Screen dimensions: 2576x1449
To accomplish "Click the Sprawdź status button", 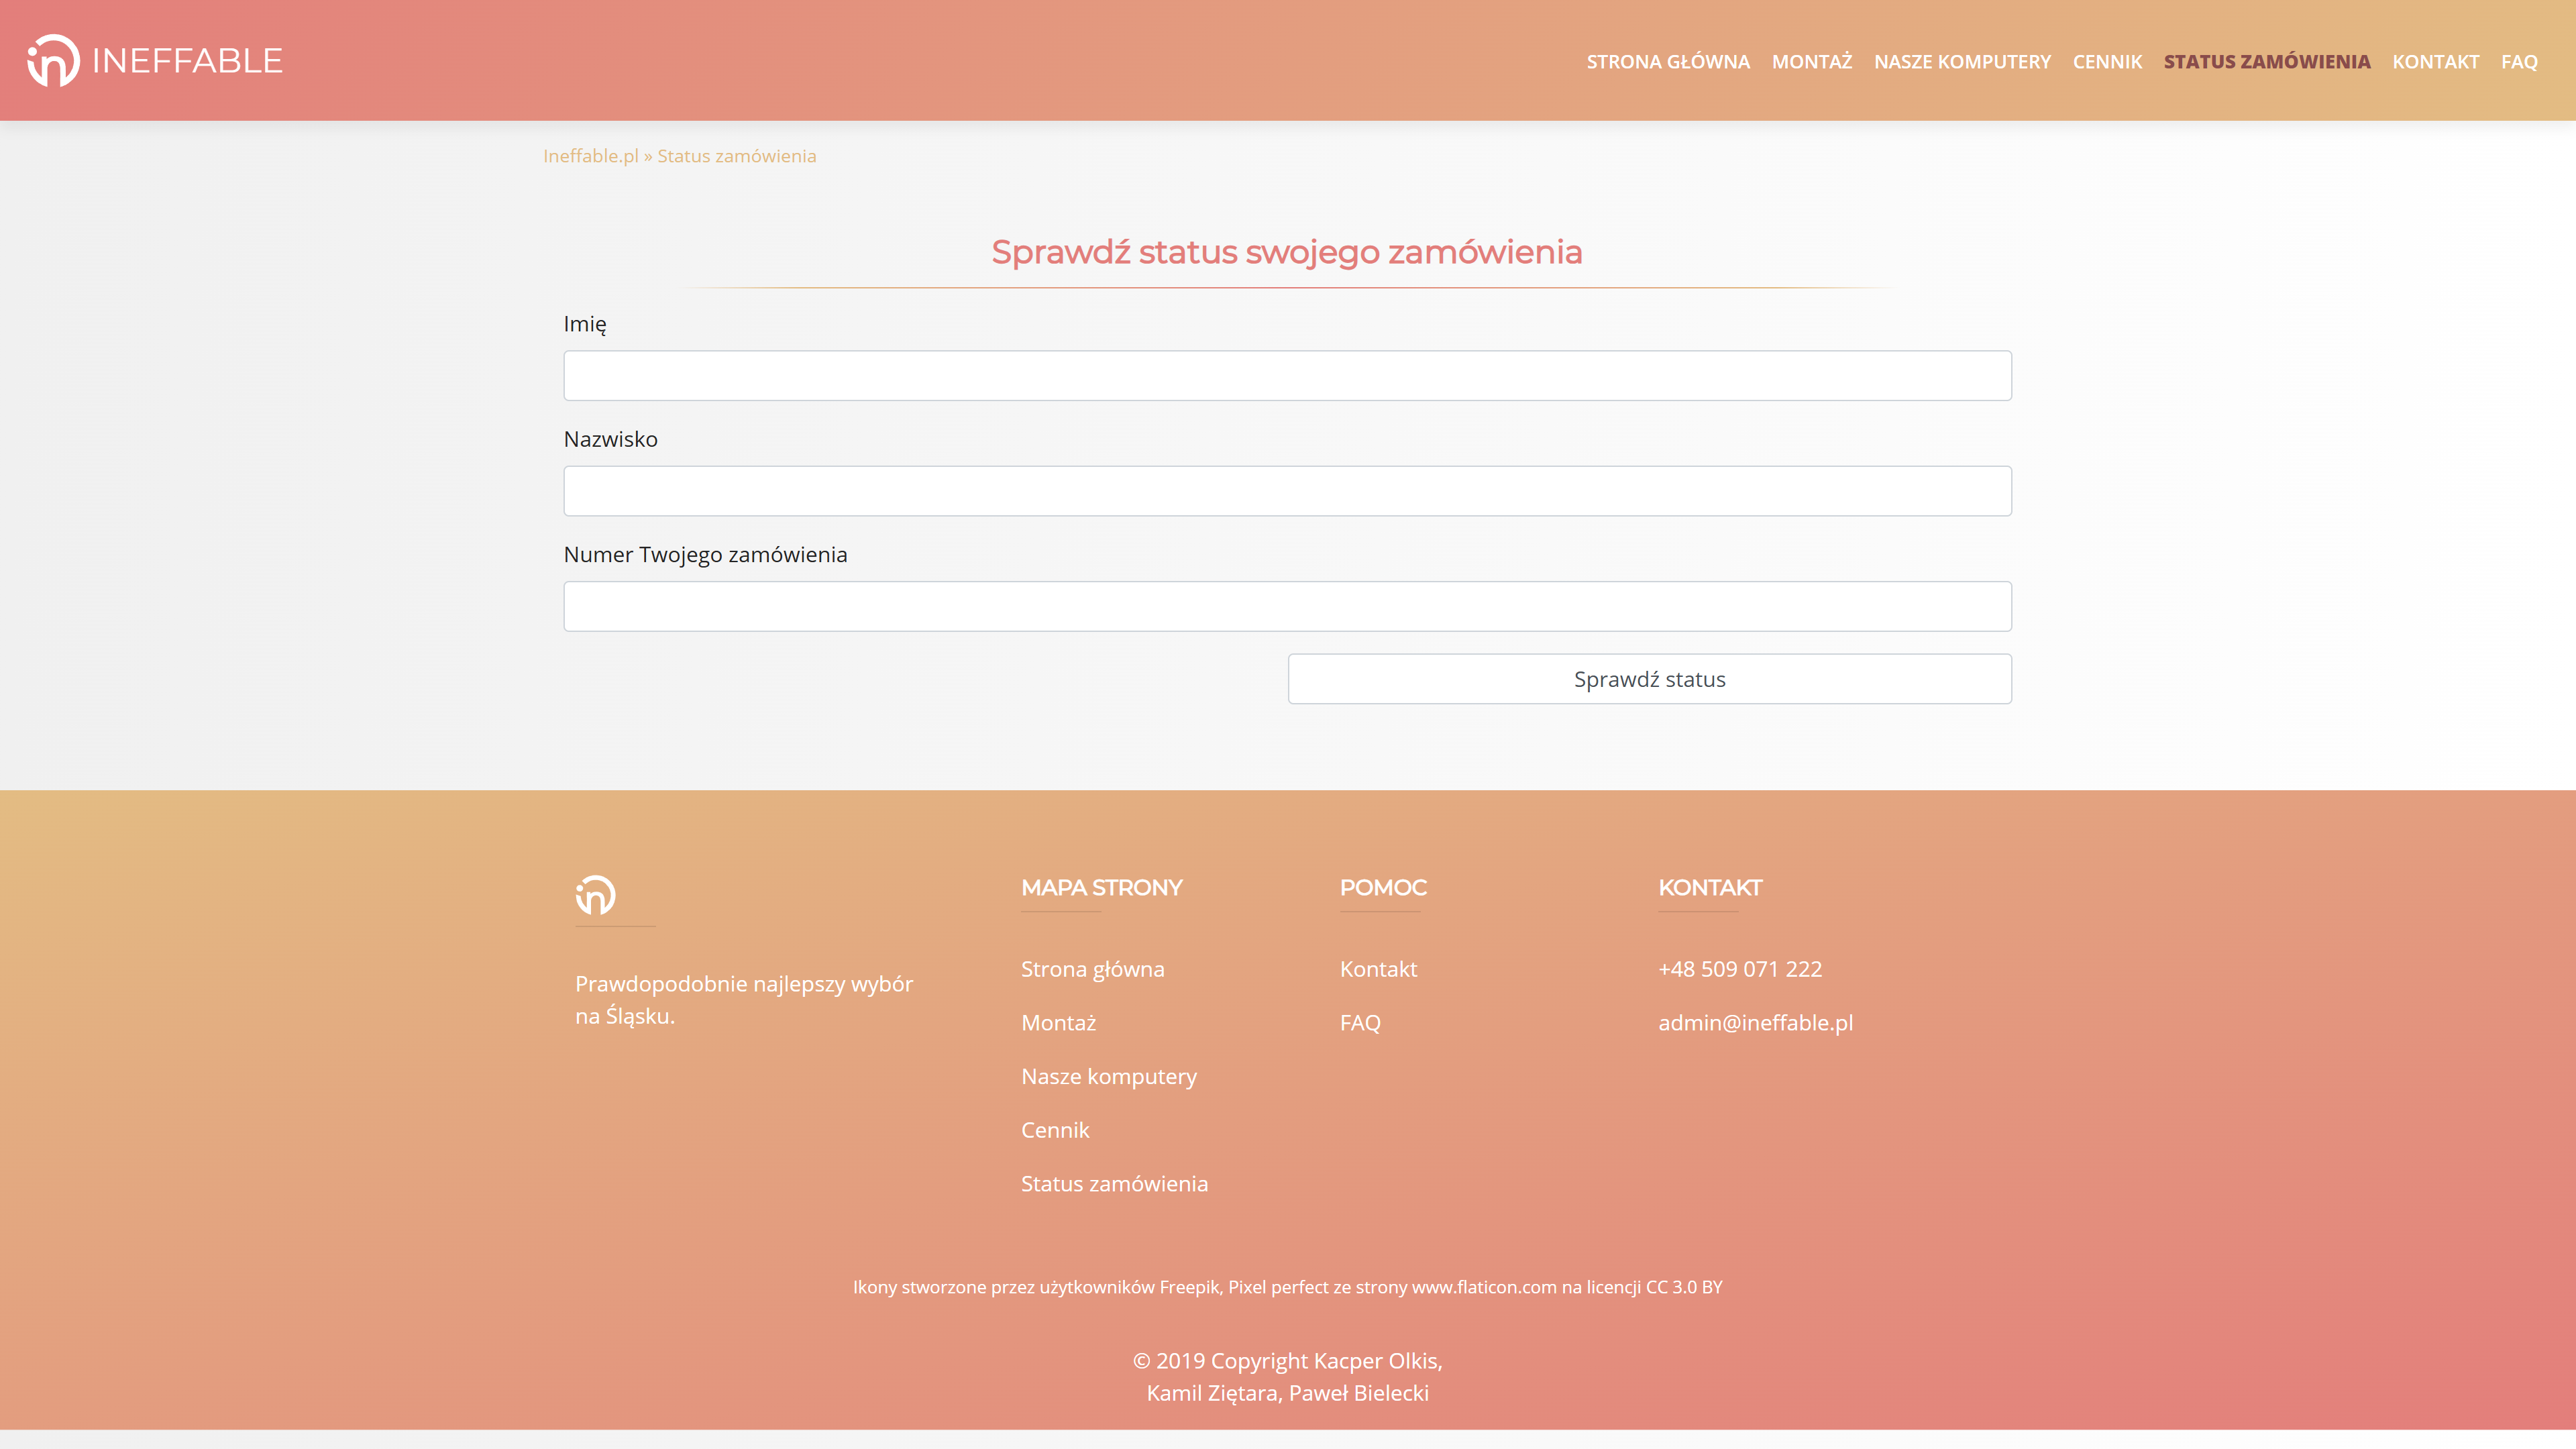I will click(x=1649, y=679).
